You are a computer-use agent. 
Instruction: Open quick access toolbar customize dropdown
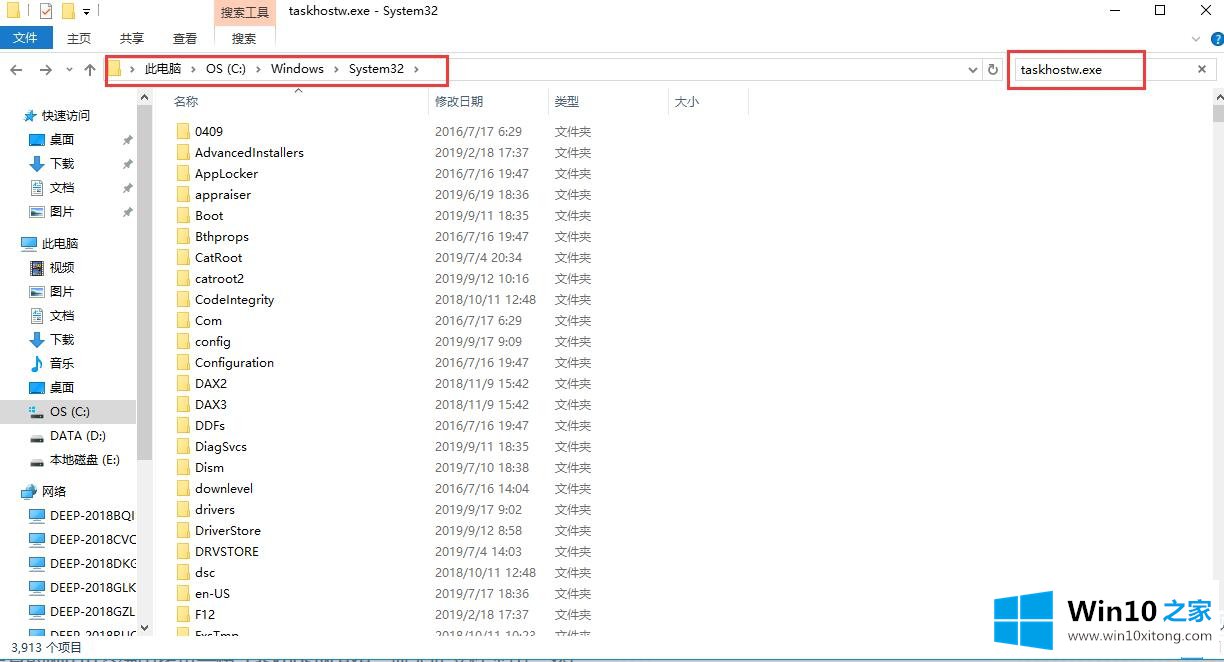tap(87, 12)
